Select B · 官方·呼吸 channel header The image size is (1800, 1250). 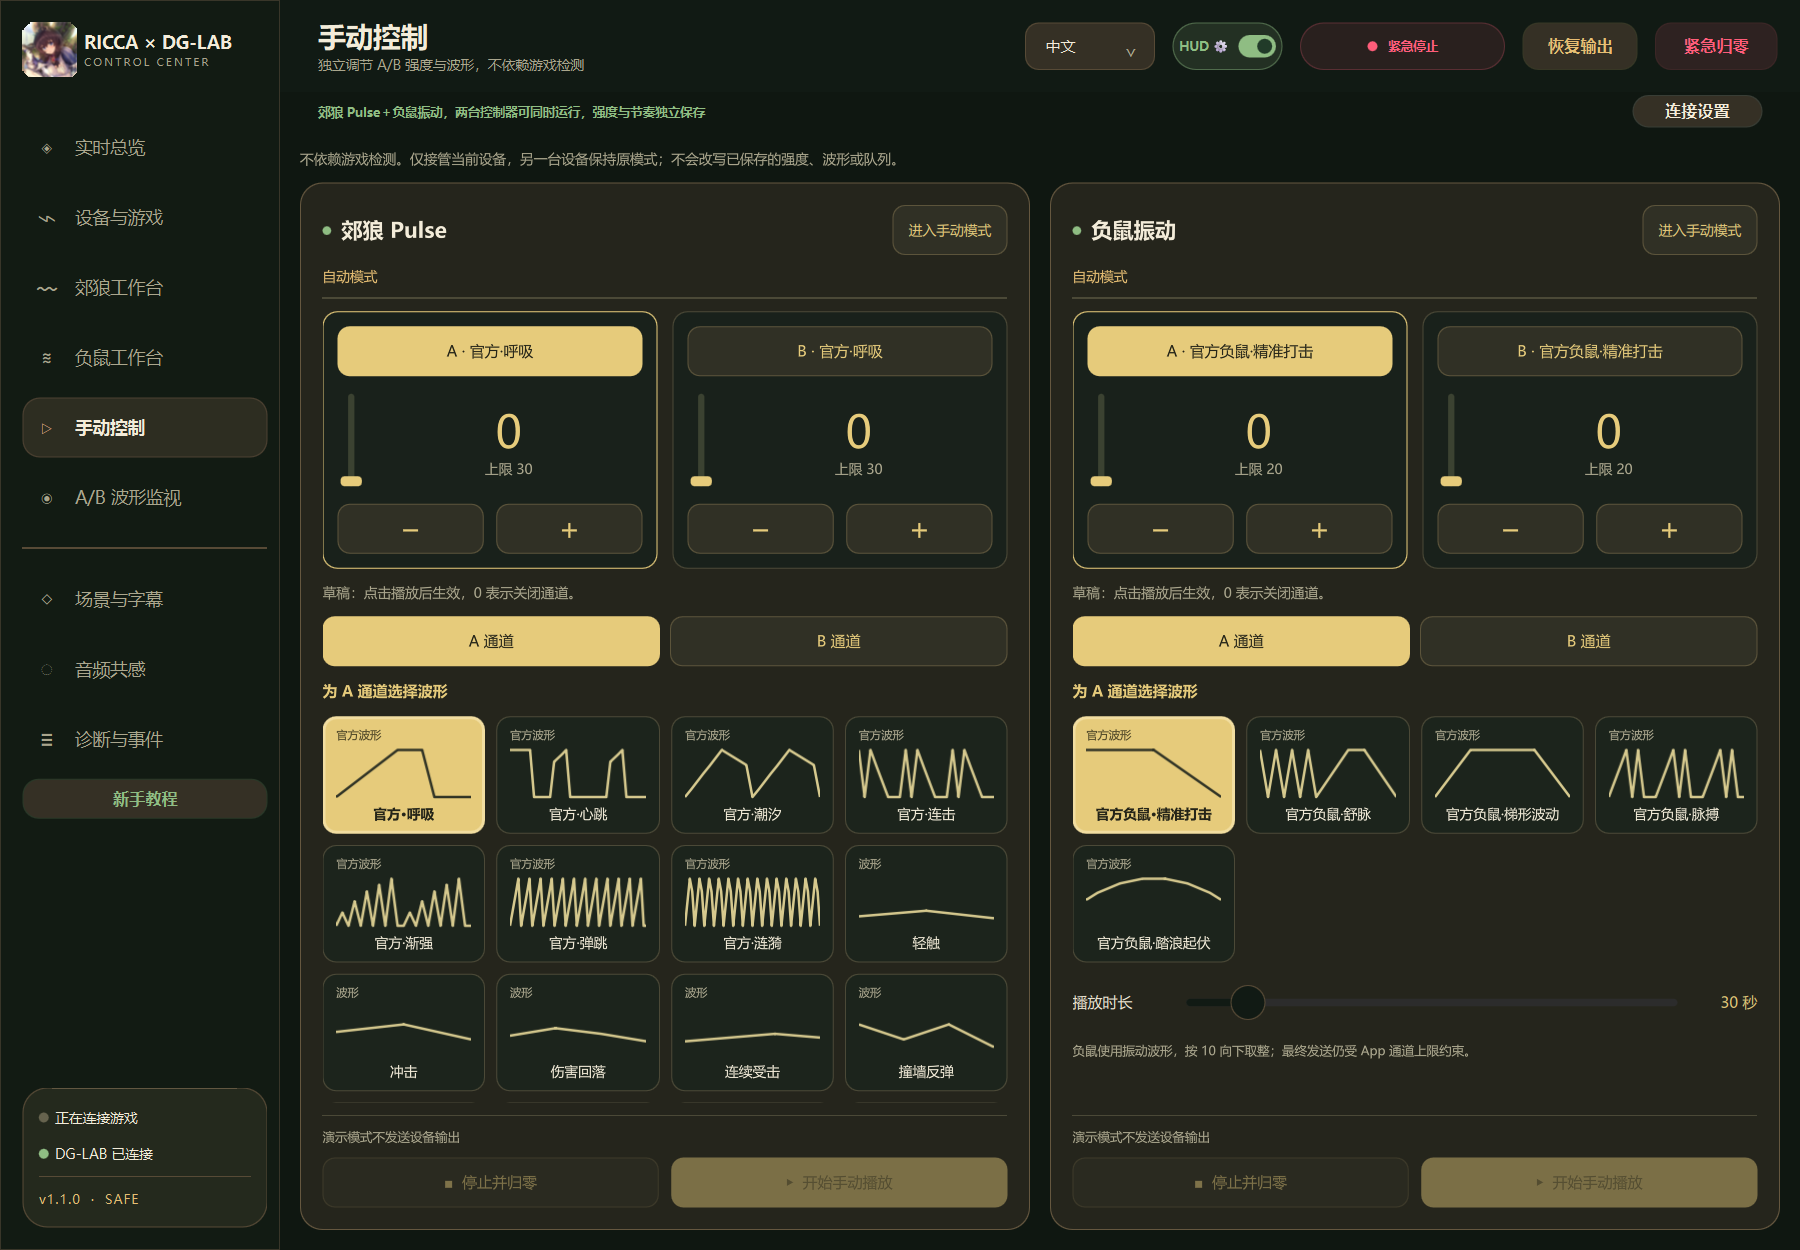click(840, 351)
